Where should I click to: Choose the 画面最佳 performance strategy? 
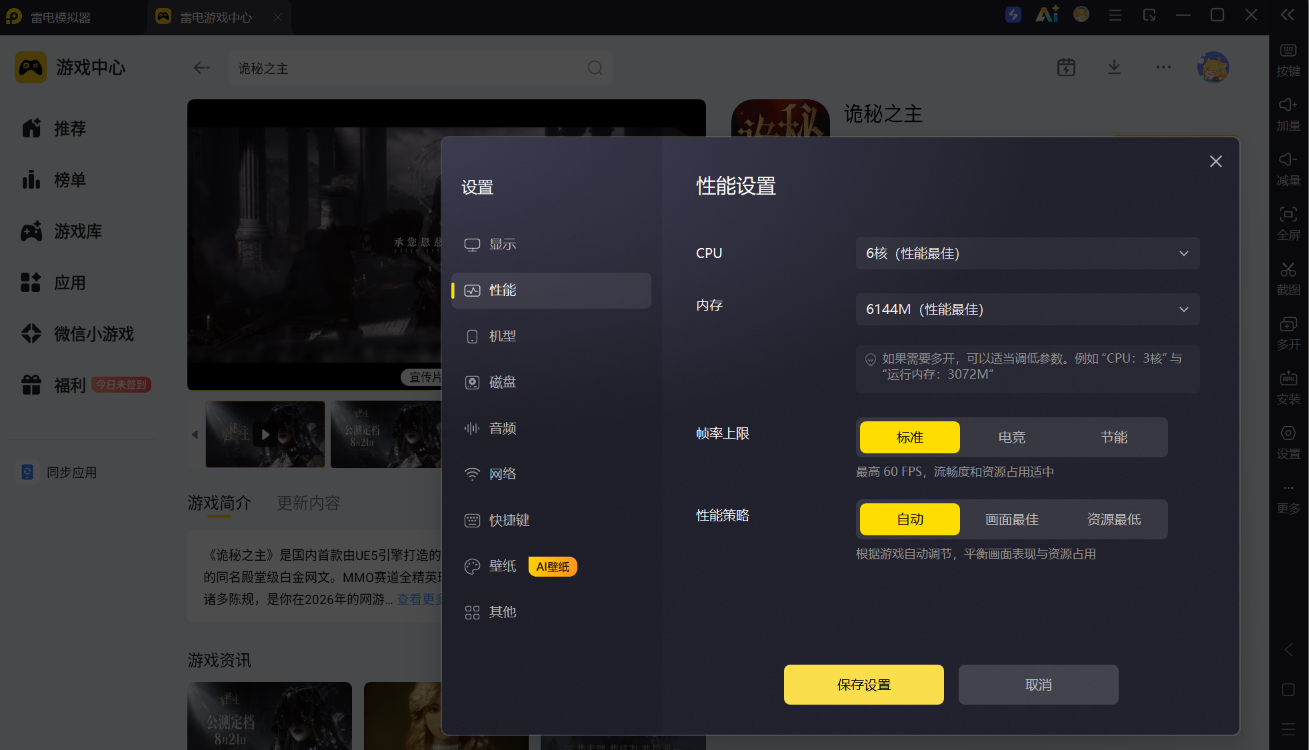click(1012, 519)
